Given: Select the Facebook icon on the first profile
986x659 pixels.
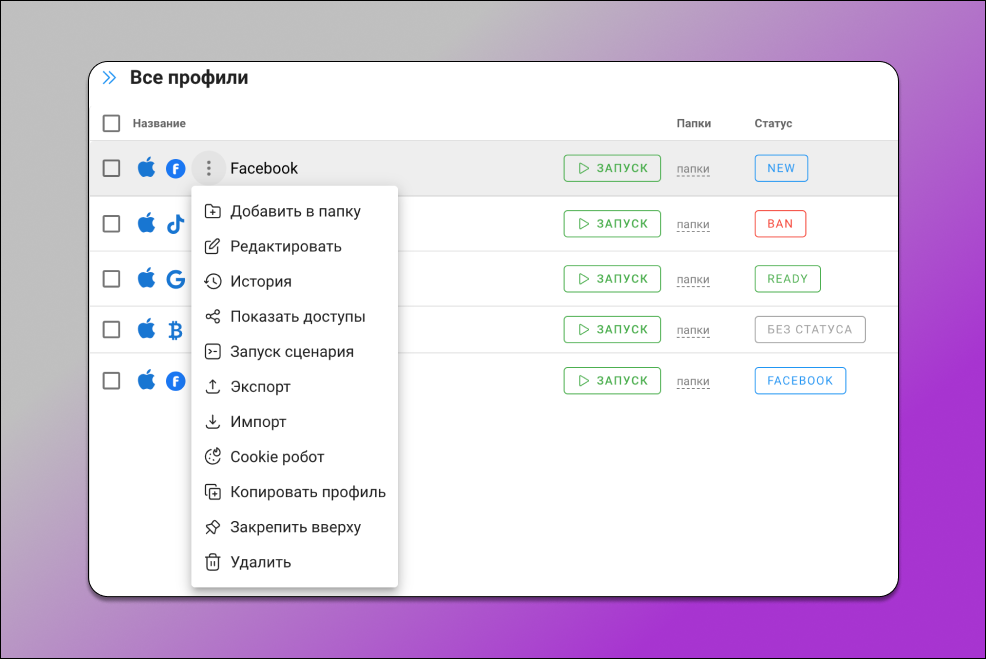Looking at the screenshot, I should 176,168.
